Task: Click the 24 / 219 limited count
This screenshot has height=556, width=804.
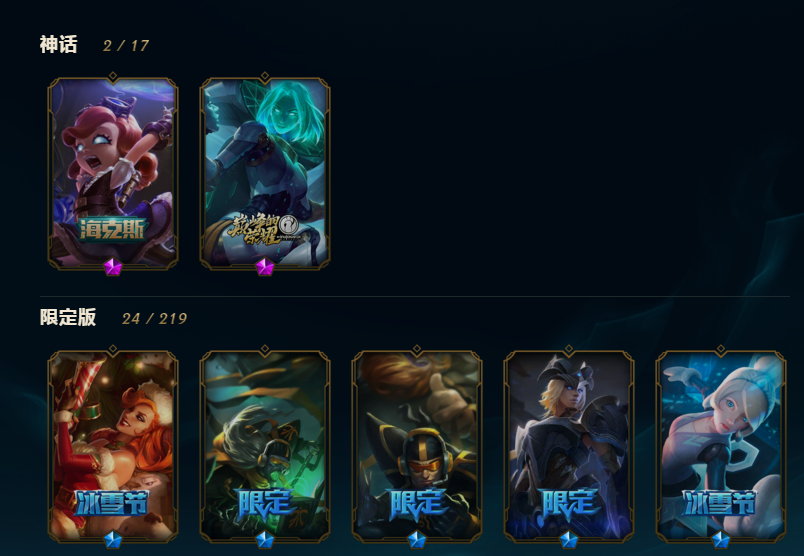Action: coord(154,319)
